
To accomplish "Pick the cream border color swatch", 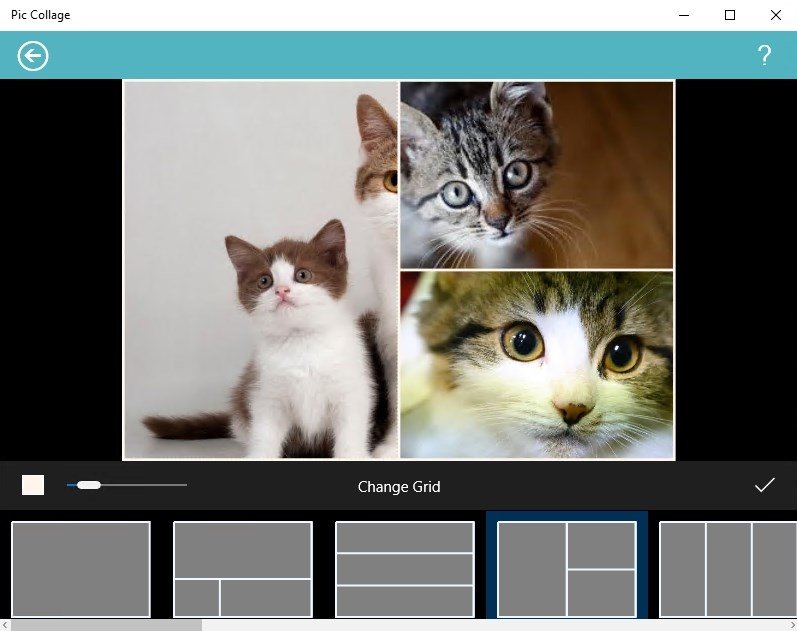I will coord(33,485).
